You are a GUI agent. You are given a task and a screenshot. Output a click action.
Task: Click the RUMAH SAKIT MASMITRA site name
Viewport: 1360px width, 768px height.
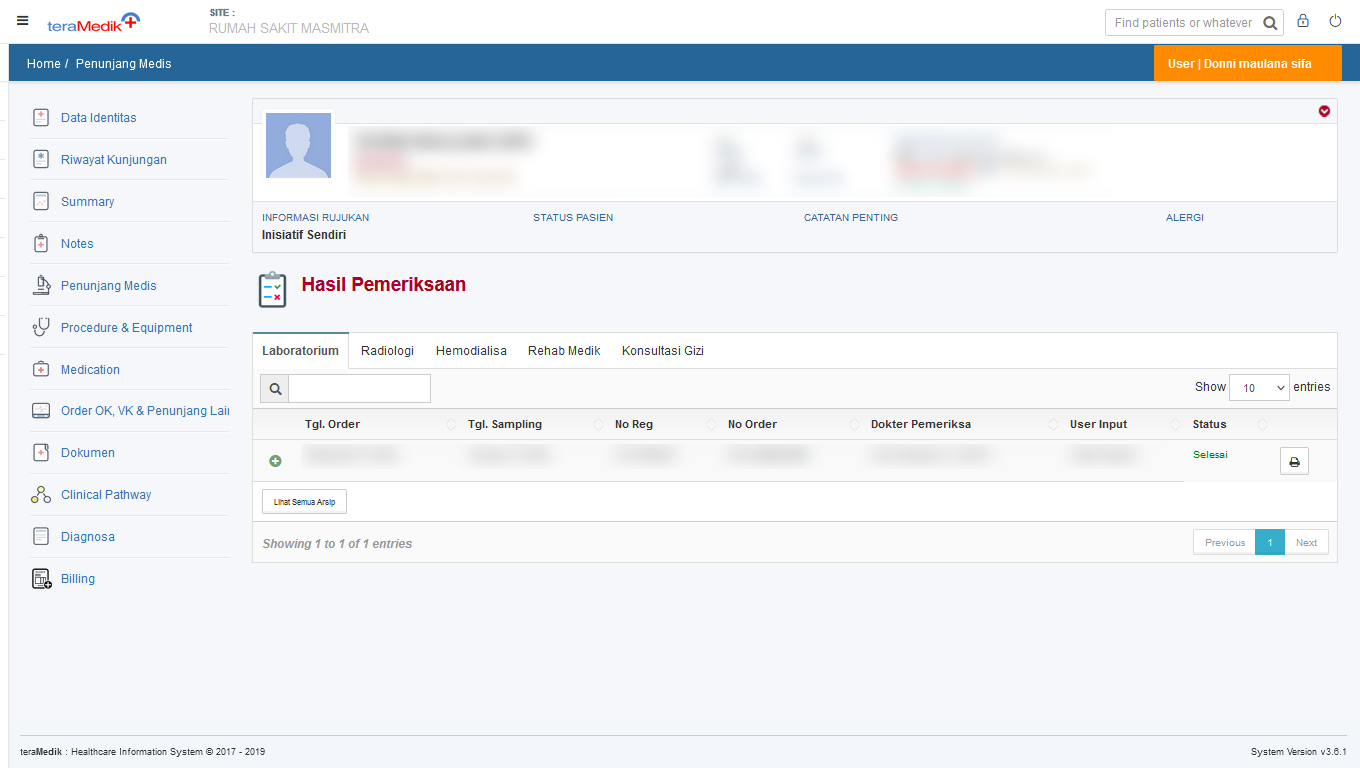289,28
